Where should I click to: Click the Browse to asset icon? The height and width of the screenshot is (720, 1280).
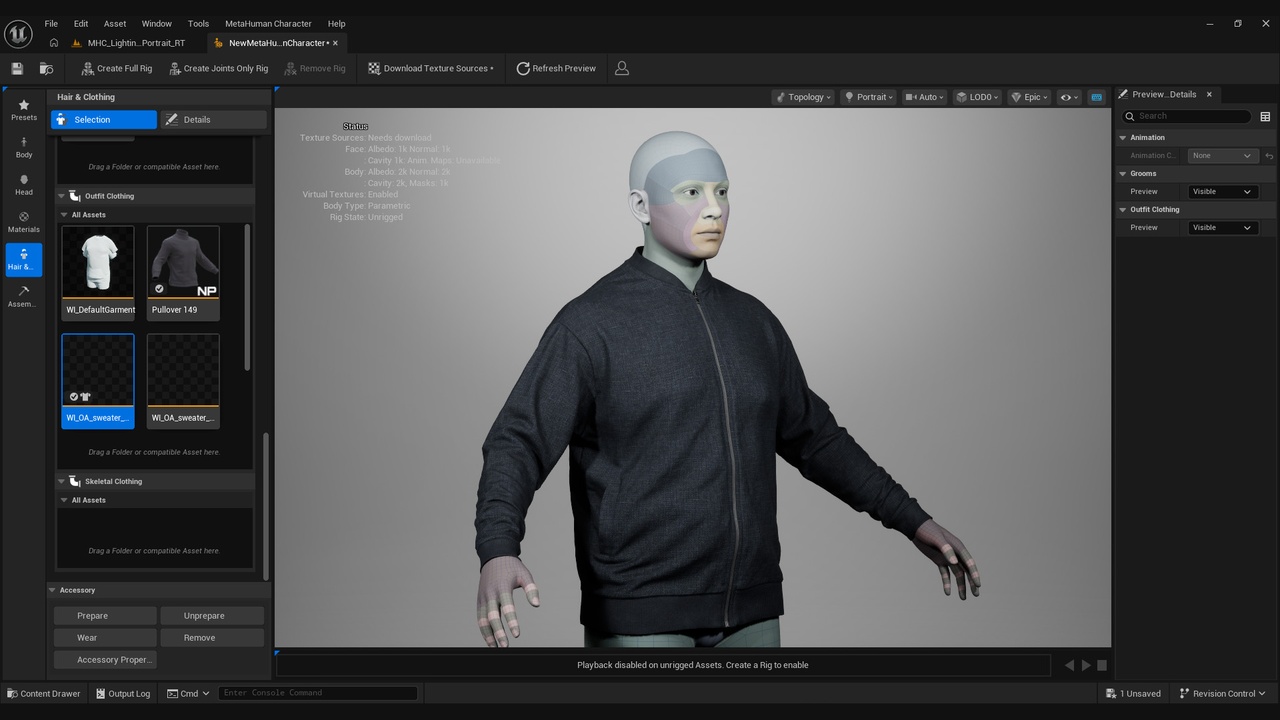pyautogui.click(x=46, y=69)
